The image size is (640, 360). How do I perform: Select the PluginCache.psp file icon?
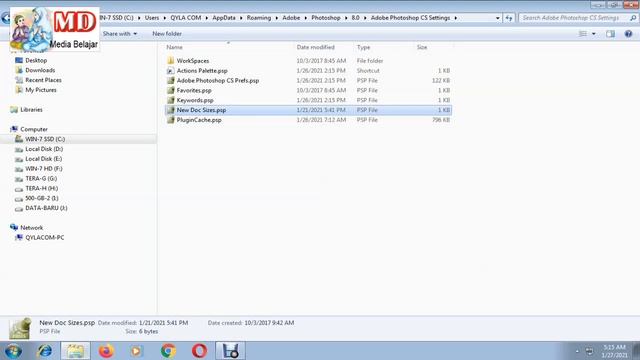tap(171, 120)
